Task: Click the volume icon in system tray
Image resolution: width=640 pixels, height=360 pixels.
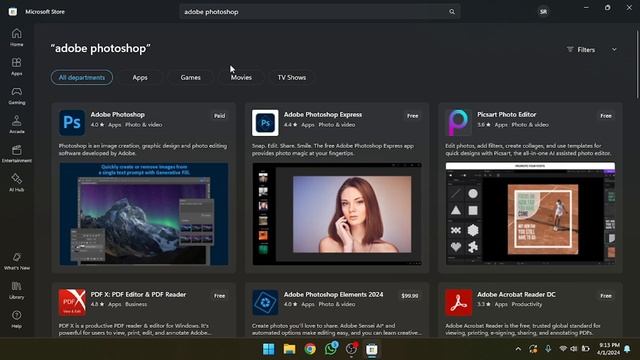Action: 573,349
